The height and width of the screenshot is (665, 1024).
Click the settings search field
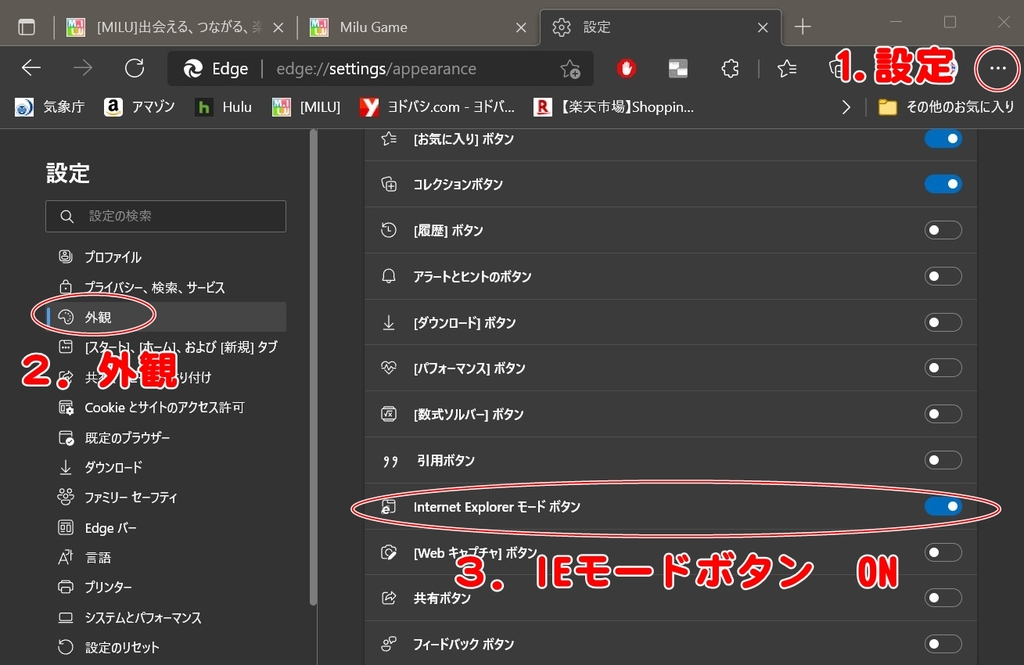[166, 216]
